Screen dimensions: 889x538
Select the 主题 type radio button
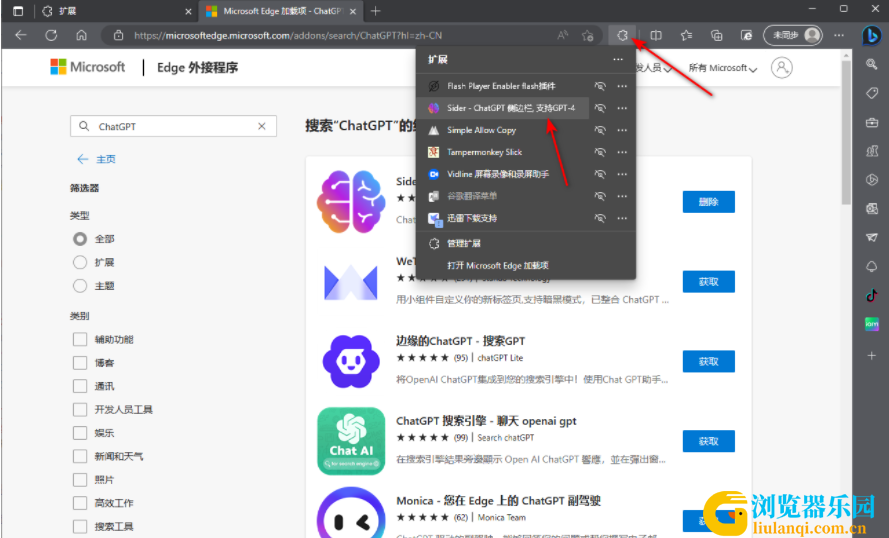pos(80,286)
